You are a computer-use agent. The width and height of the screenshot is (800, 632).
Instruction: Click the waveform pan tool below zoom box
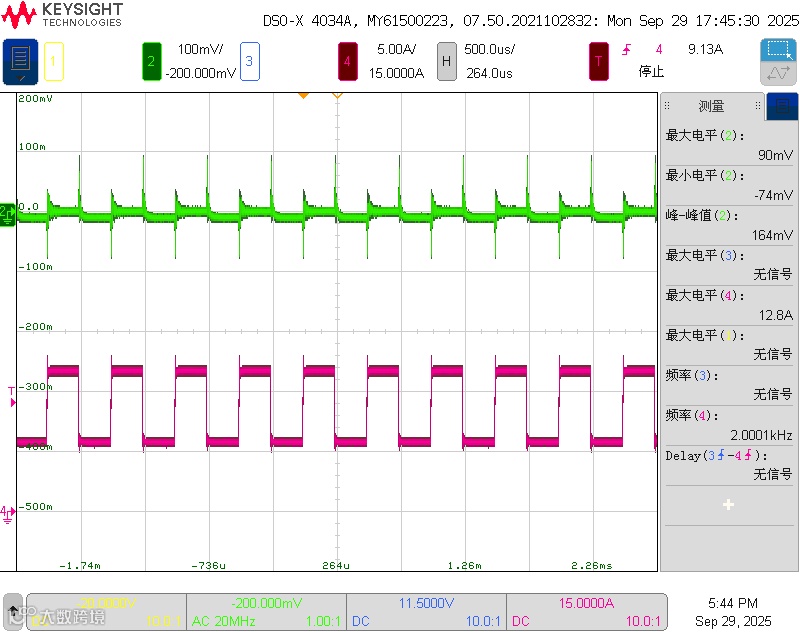779,73
